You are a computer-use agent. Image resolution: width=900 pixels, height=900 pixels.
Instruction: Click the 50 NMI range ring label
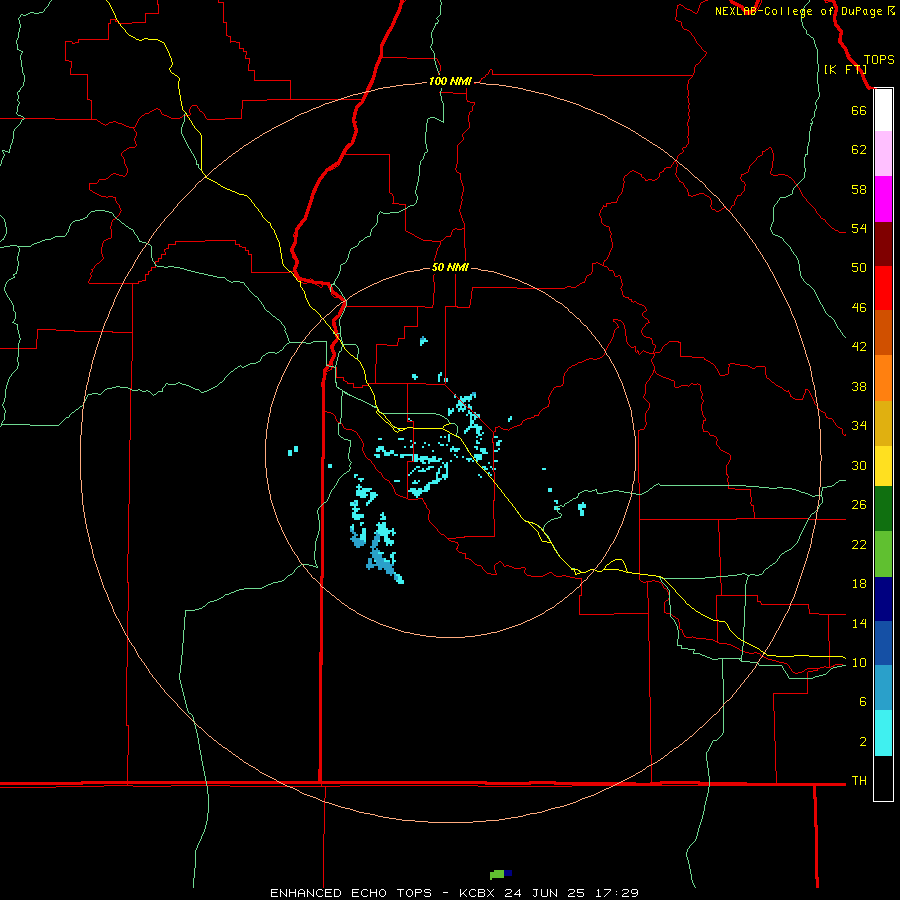tap(450, 267)
